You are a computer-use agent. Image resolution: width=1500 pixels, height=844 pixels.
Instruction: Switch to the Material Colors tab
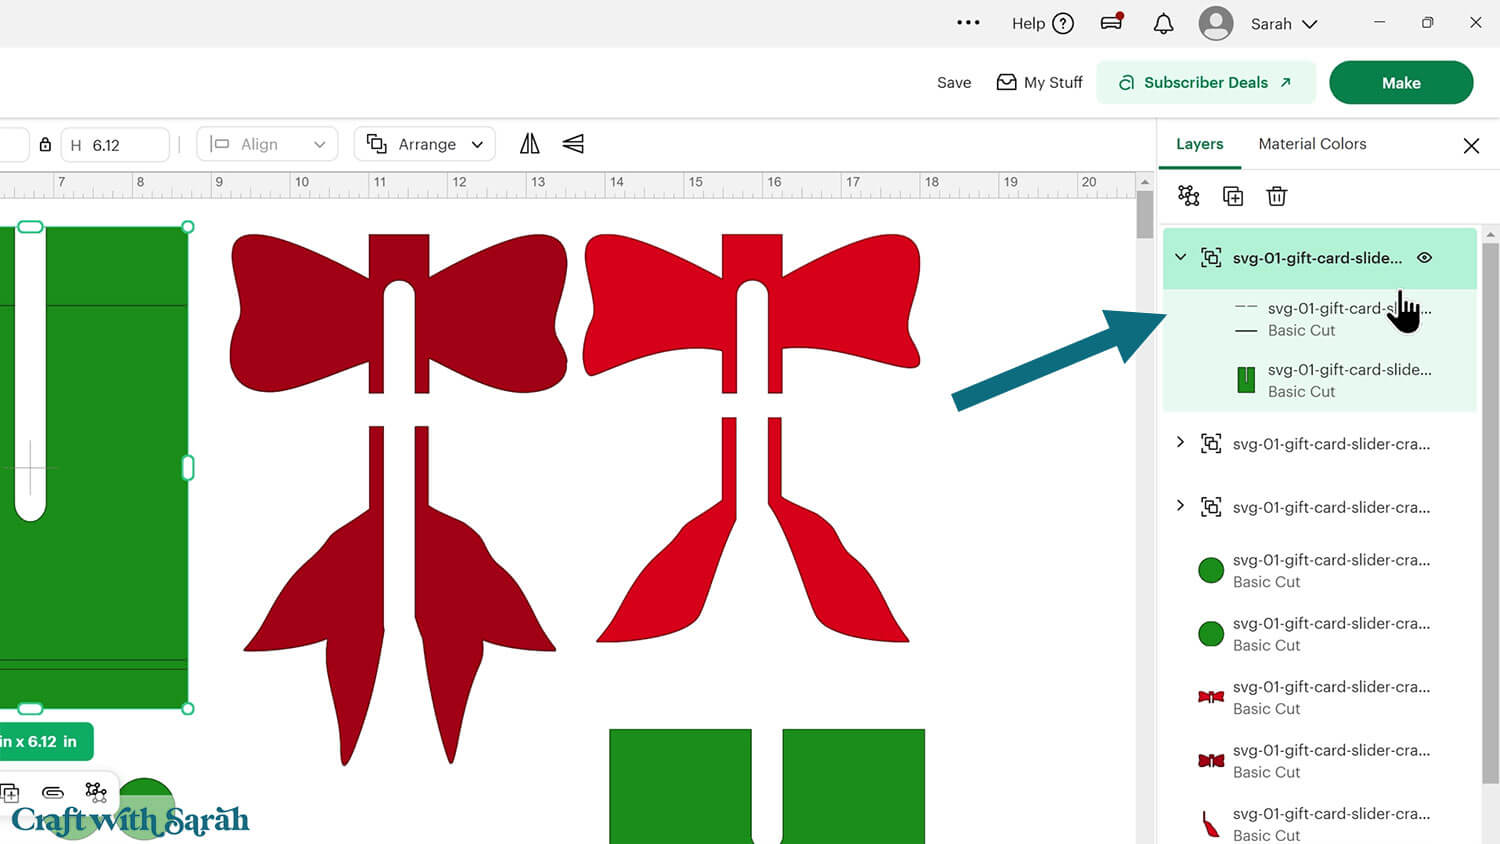(1312, 144)
